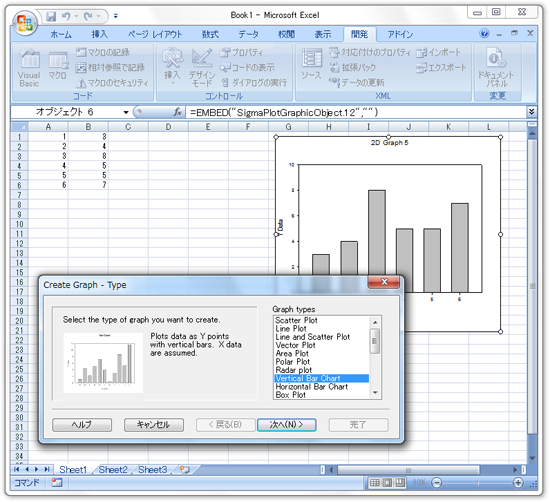Switch to 校閲 tab
The image size is (550, 502).
pos(286,34)
